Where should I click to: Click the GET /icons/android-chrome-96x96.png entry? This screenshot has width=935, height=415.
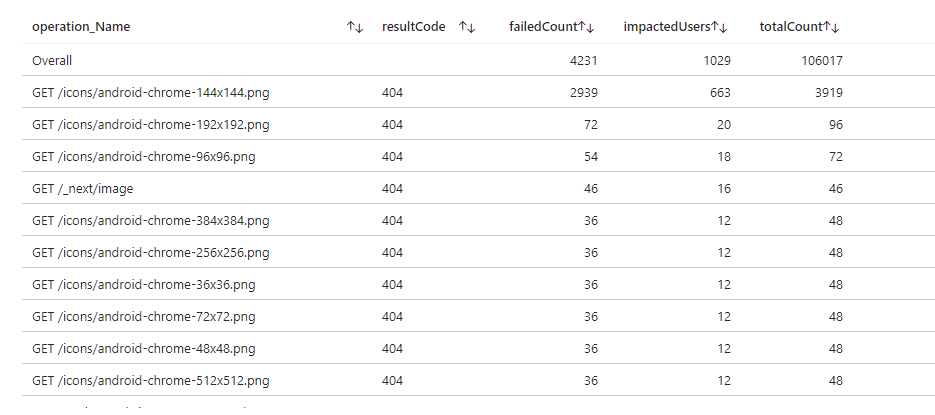(143, 157)
